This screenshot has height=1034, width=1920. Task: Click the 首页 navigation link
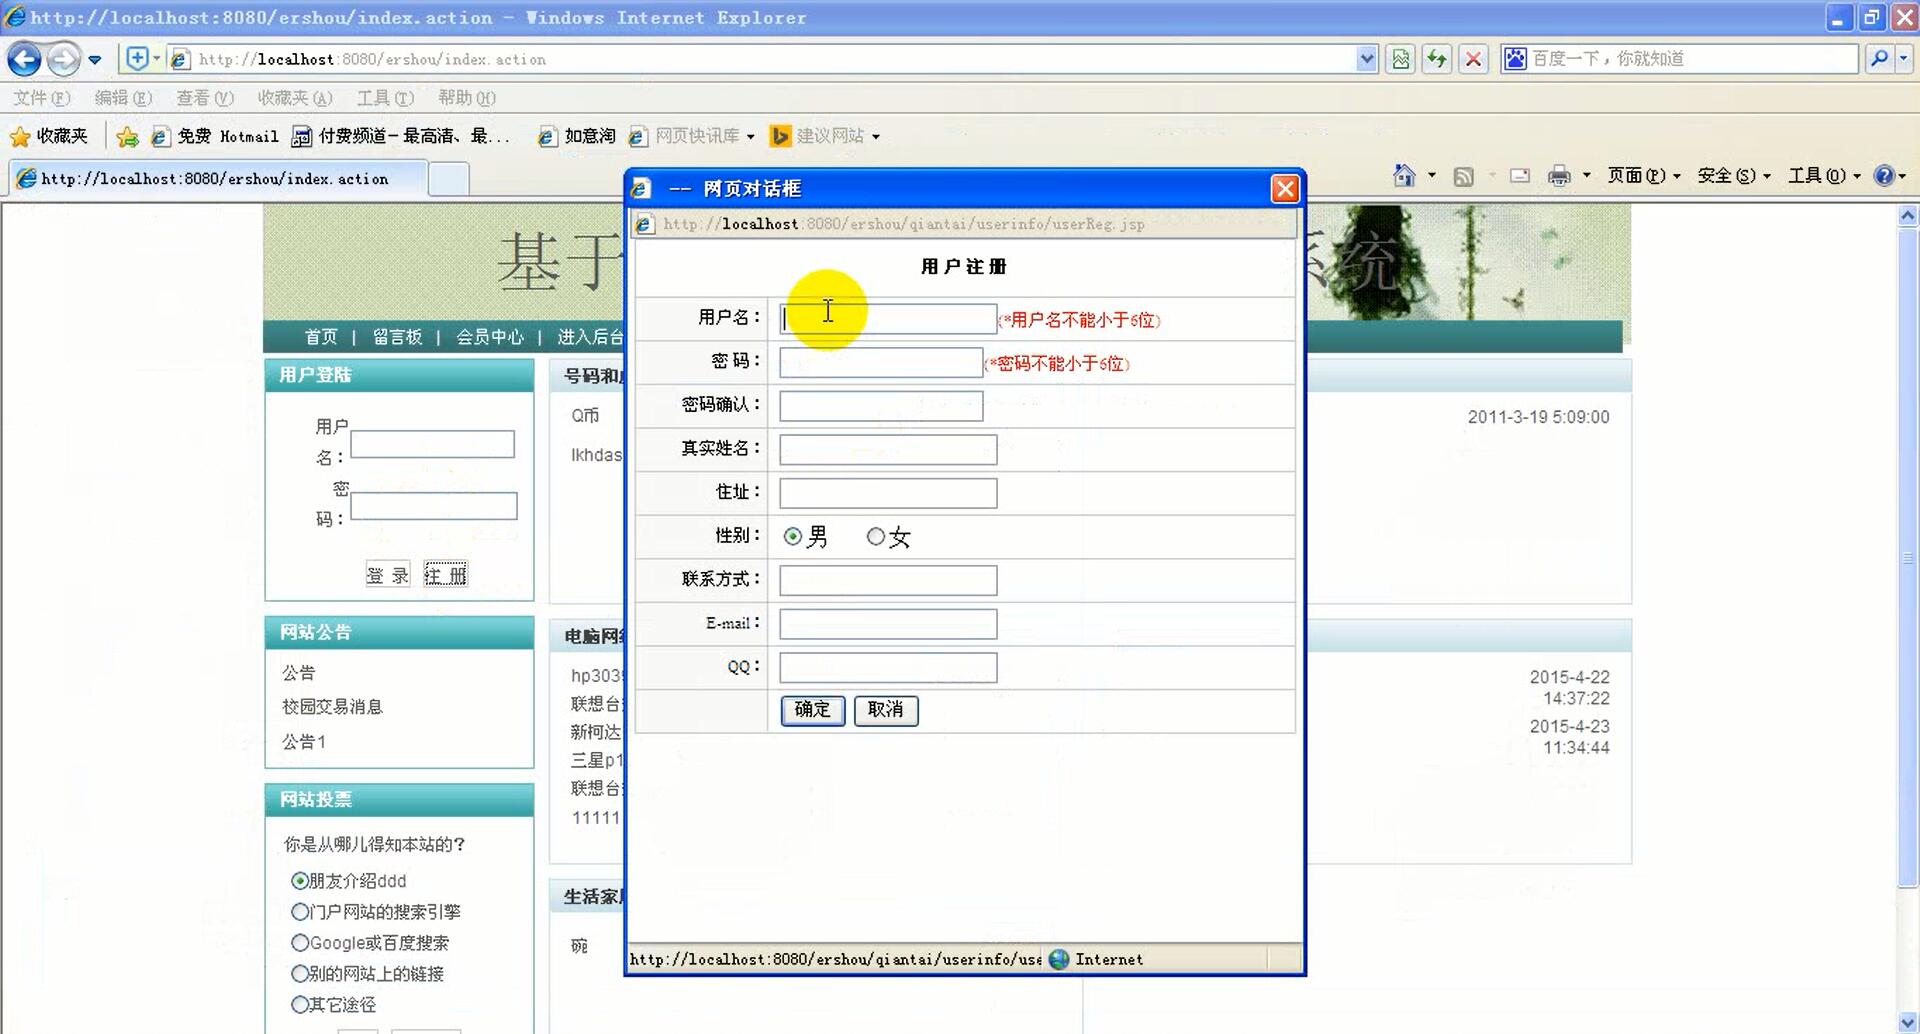tap(321, 337)
